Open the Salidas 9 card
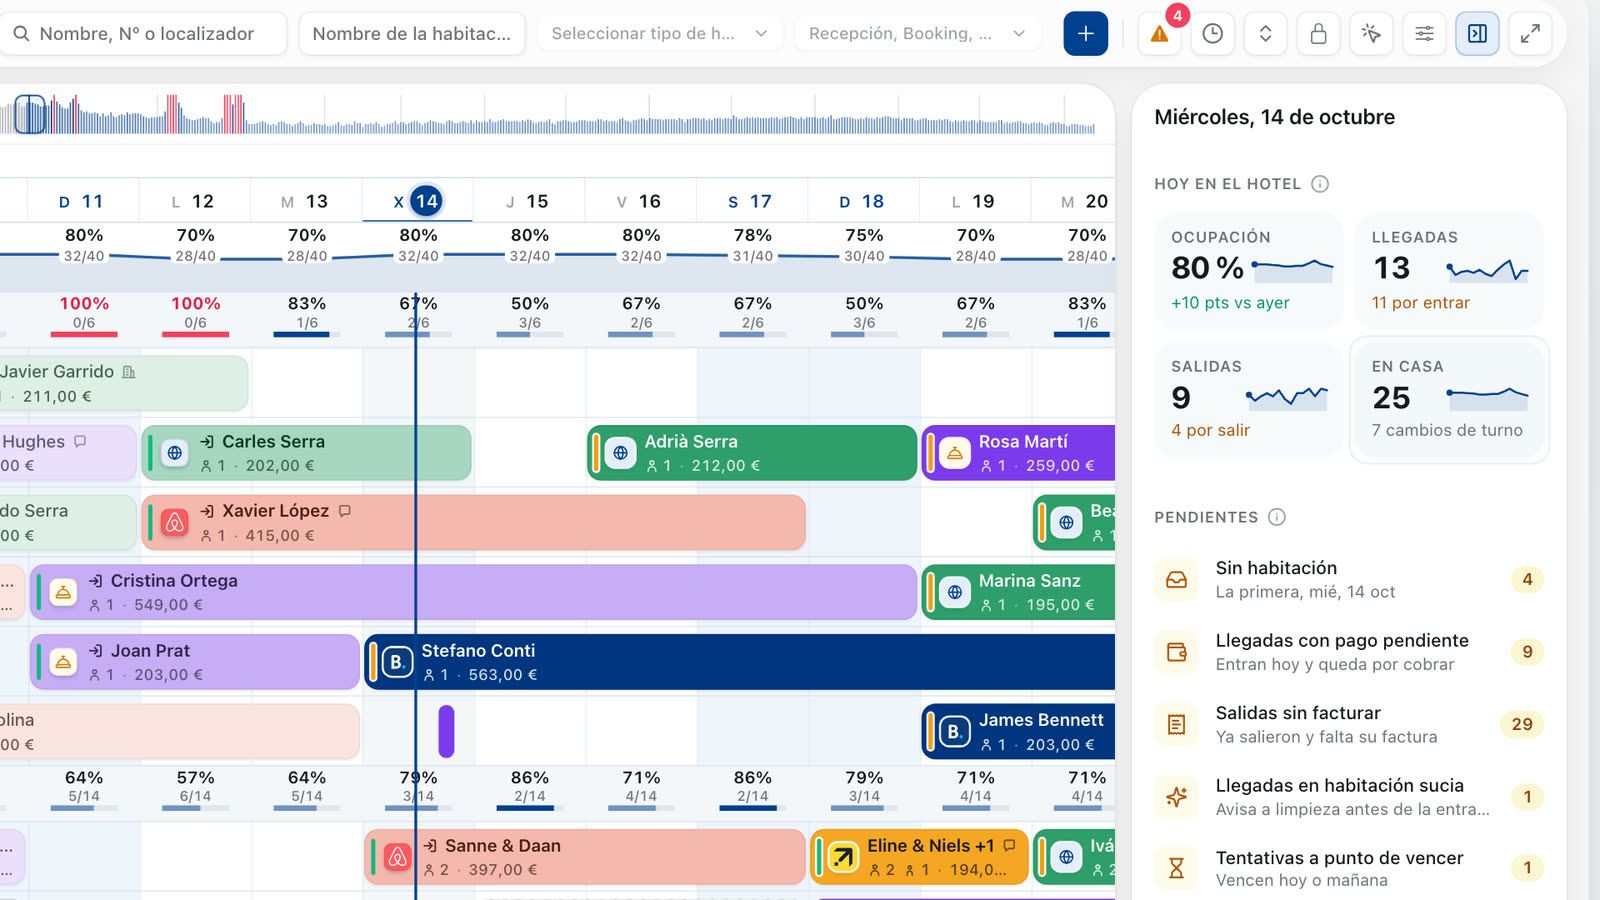This screenshot has height=900, width=1600. coord(1249,400)
